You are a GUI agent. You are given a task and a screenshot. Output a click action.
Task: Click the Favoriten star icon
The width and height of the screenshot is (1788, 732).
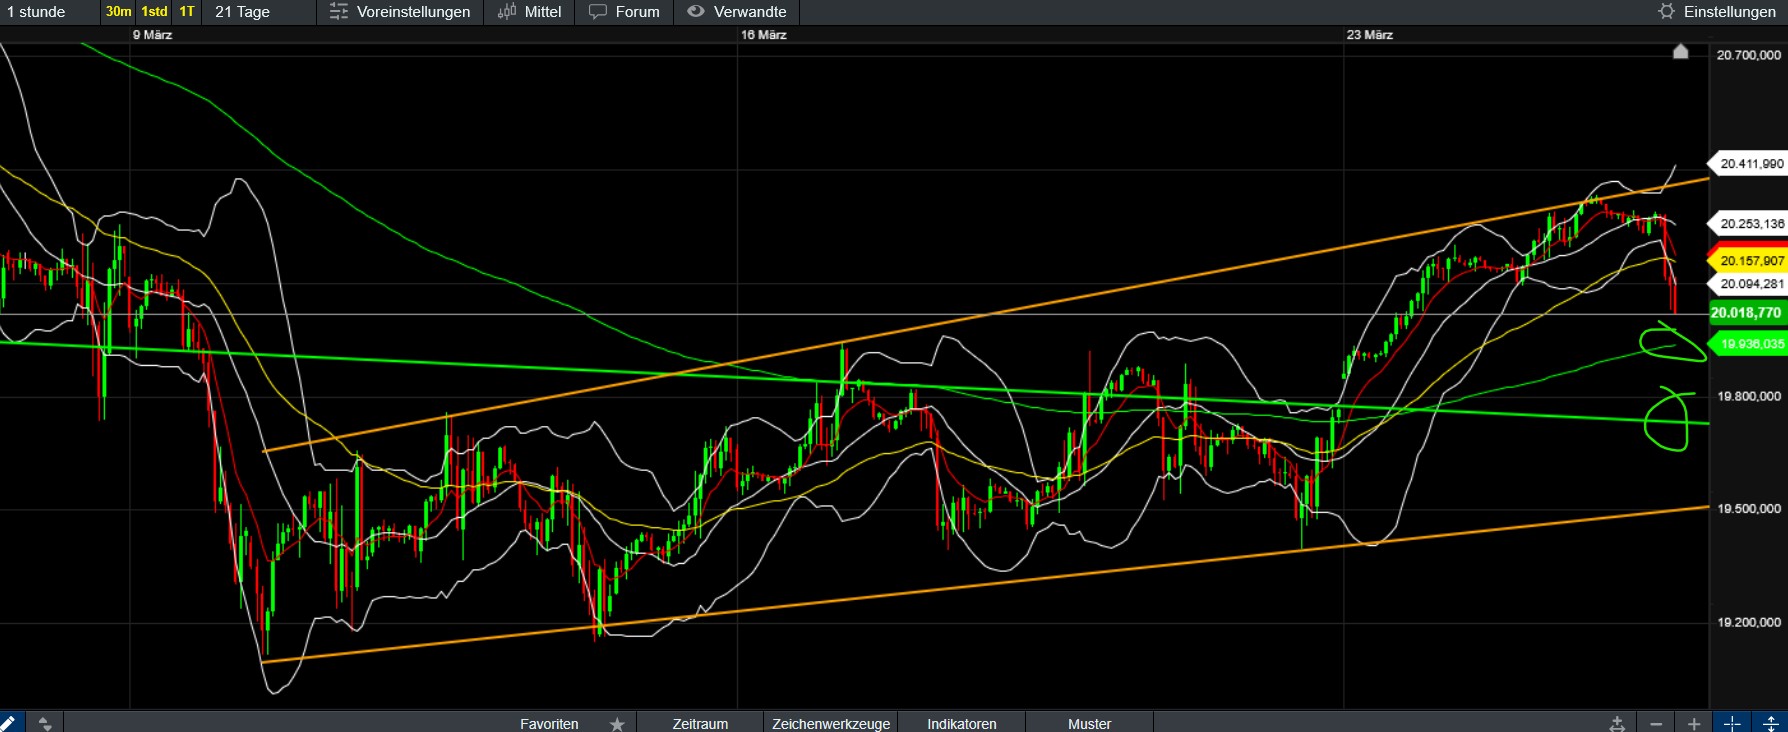click(617, 723)
